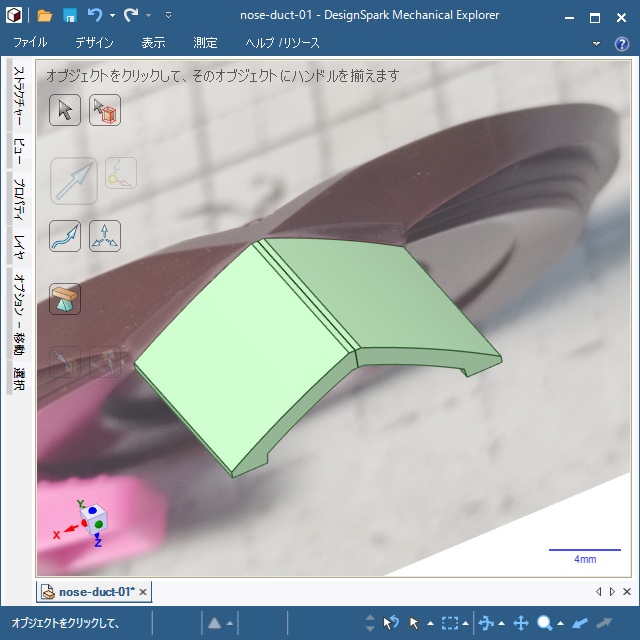This screenshot has height=640, width=640.
Task: Click the Open folder icon
Action: coord(44,16)
